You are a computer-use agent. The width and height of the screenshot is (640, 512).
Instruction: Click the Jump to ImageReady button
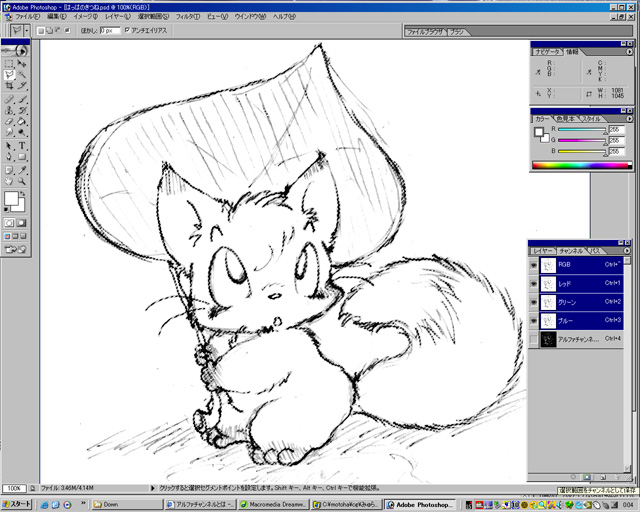pyautogui.click(x=15, y=249)
